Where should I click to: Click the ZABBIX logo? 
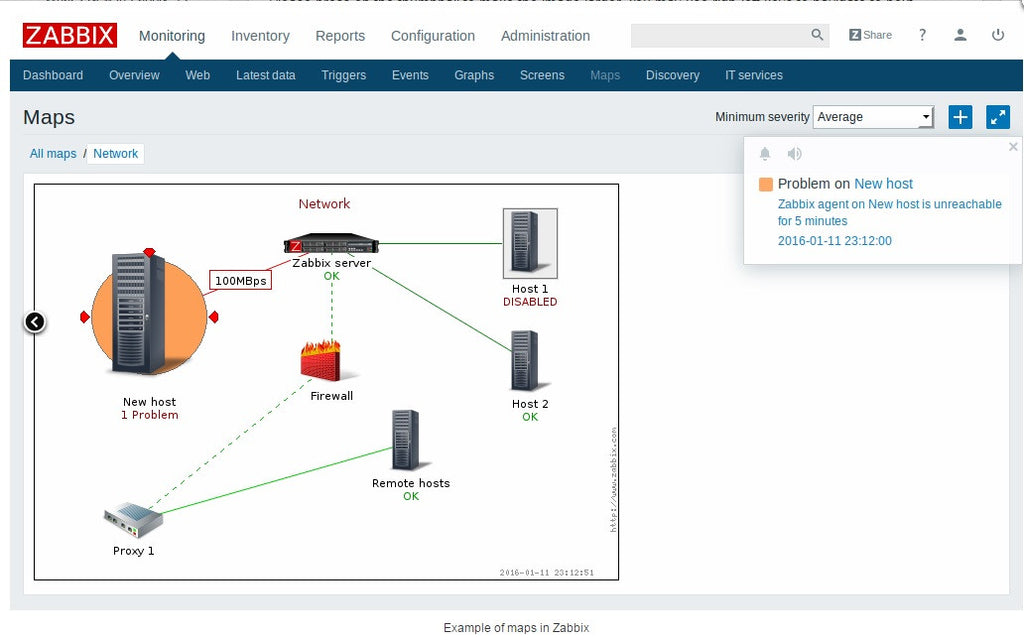point(69,35)
